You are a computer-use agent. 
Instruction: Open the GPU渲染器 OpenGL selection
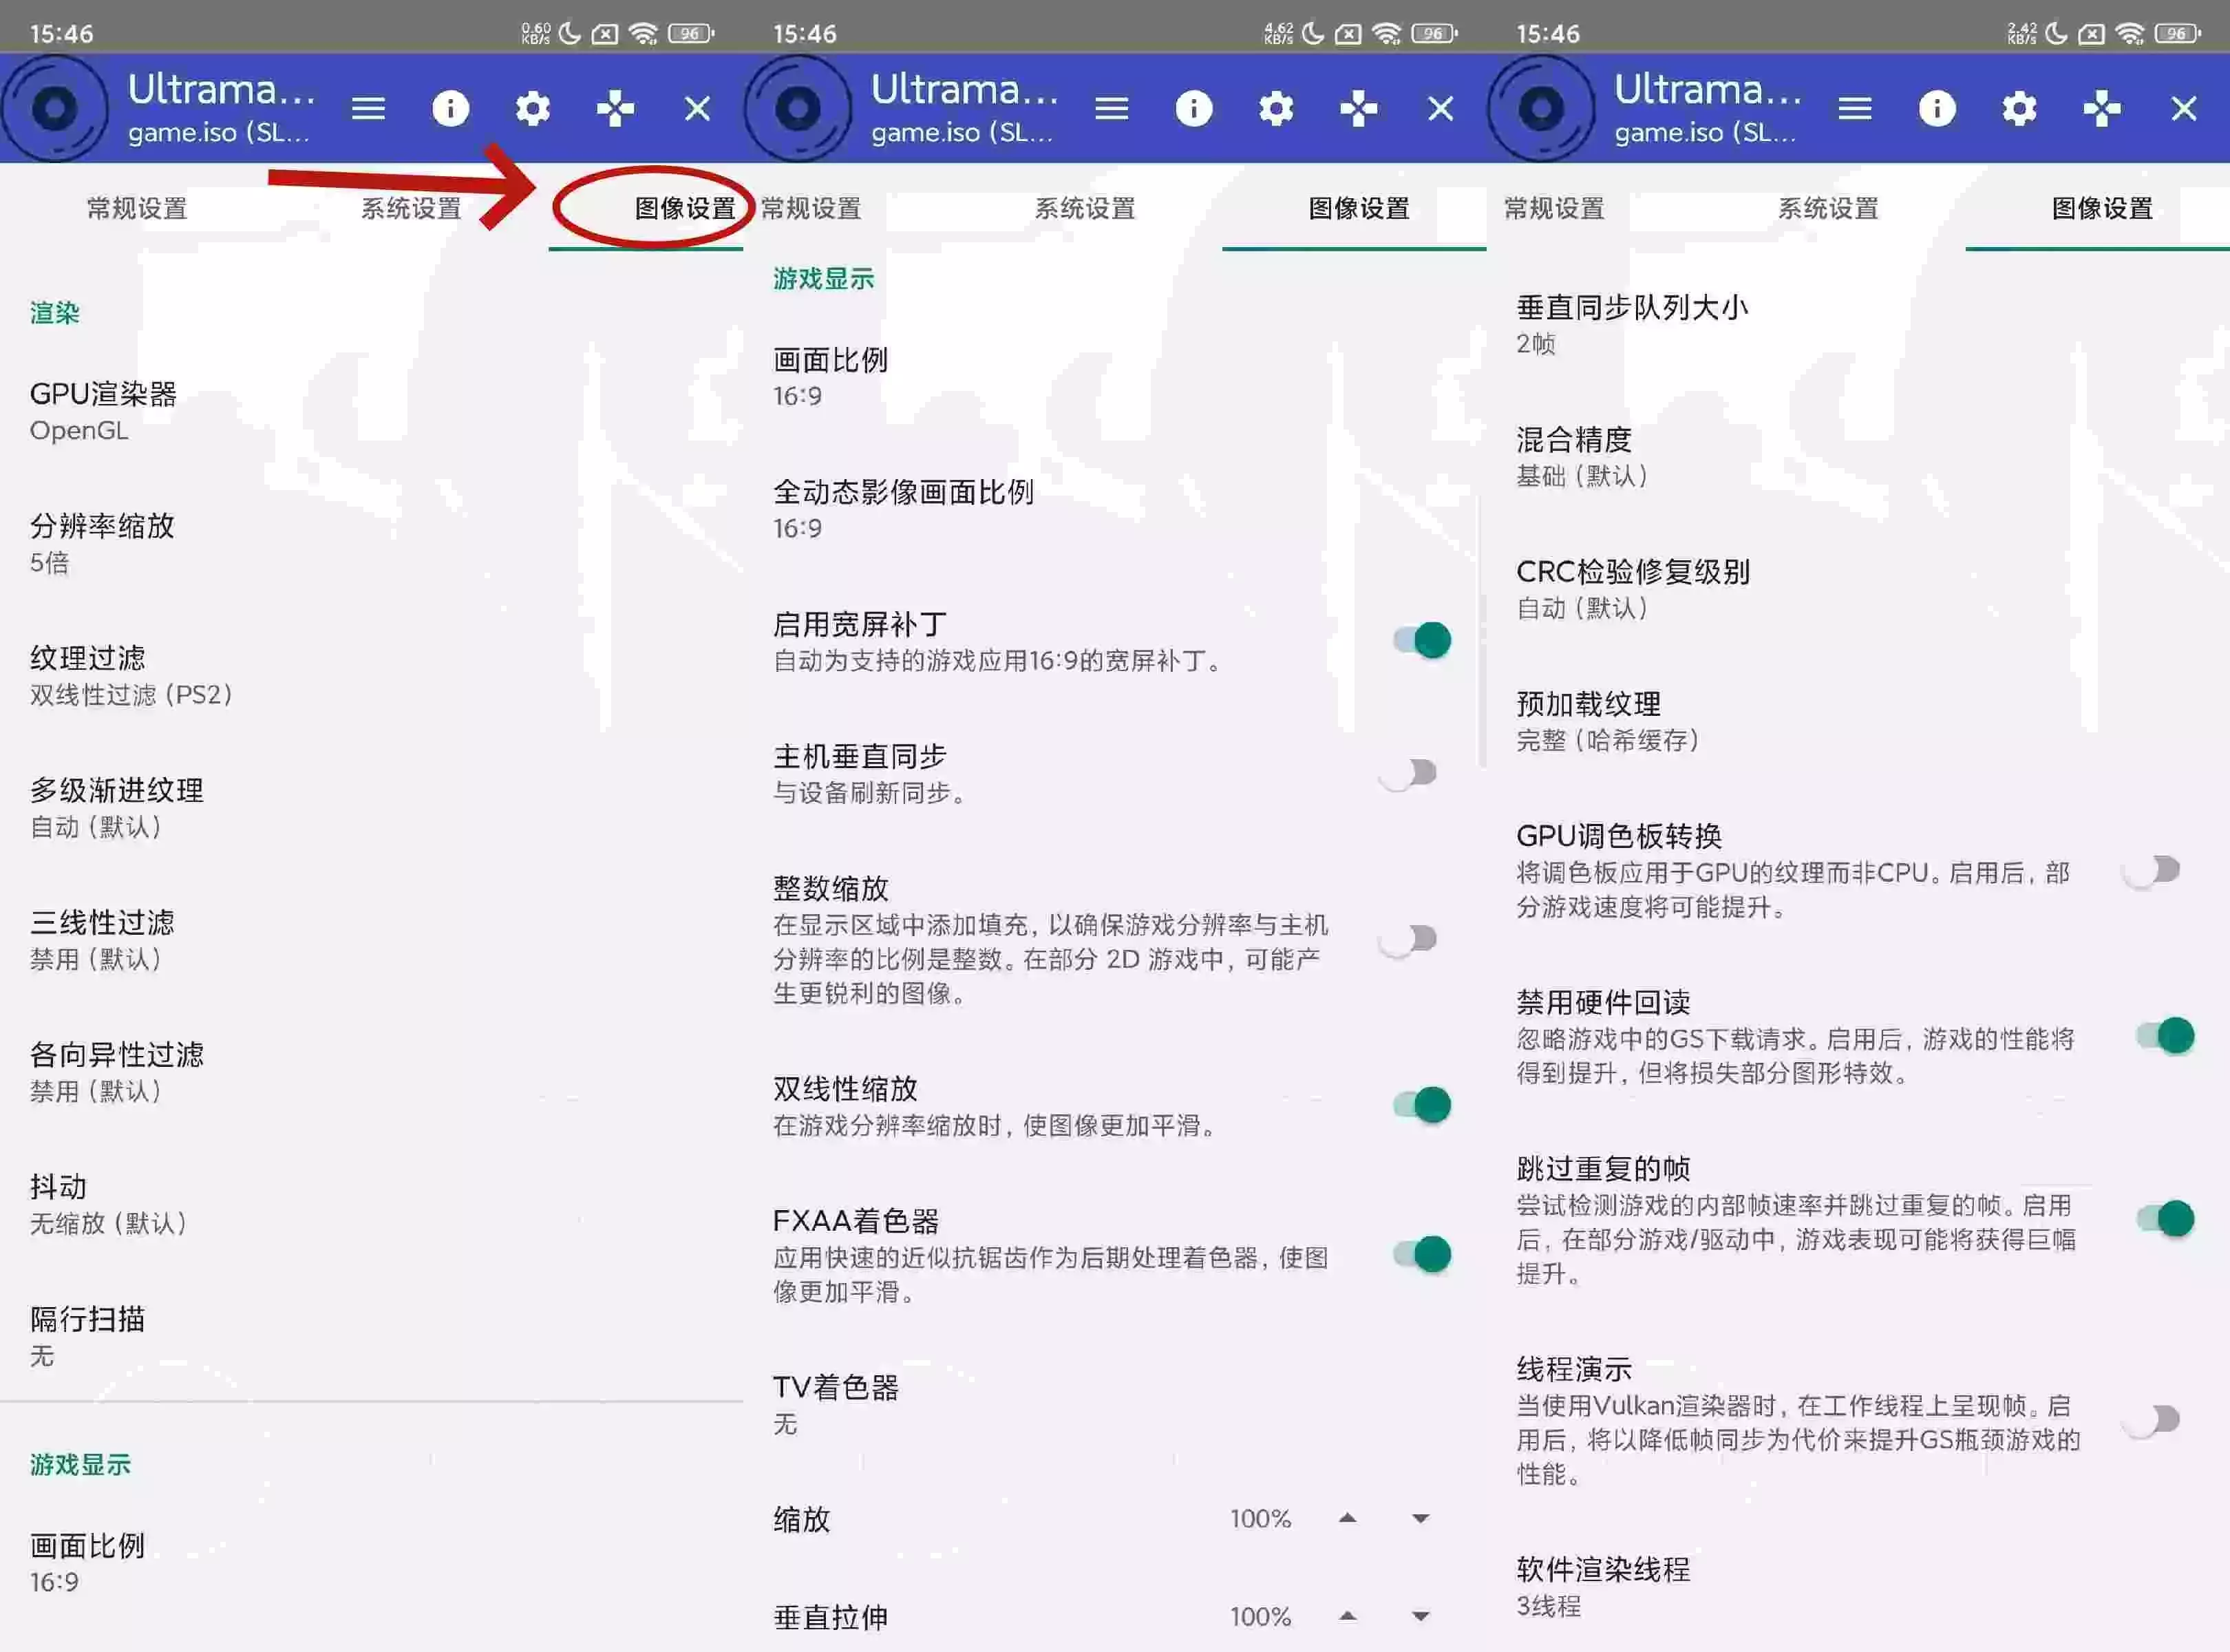pos(103,410)
